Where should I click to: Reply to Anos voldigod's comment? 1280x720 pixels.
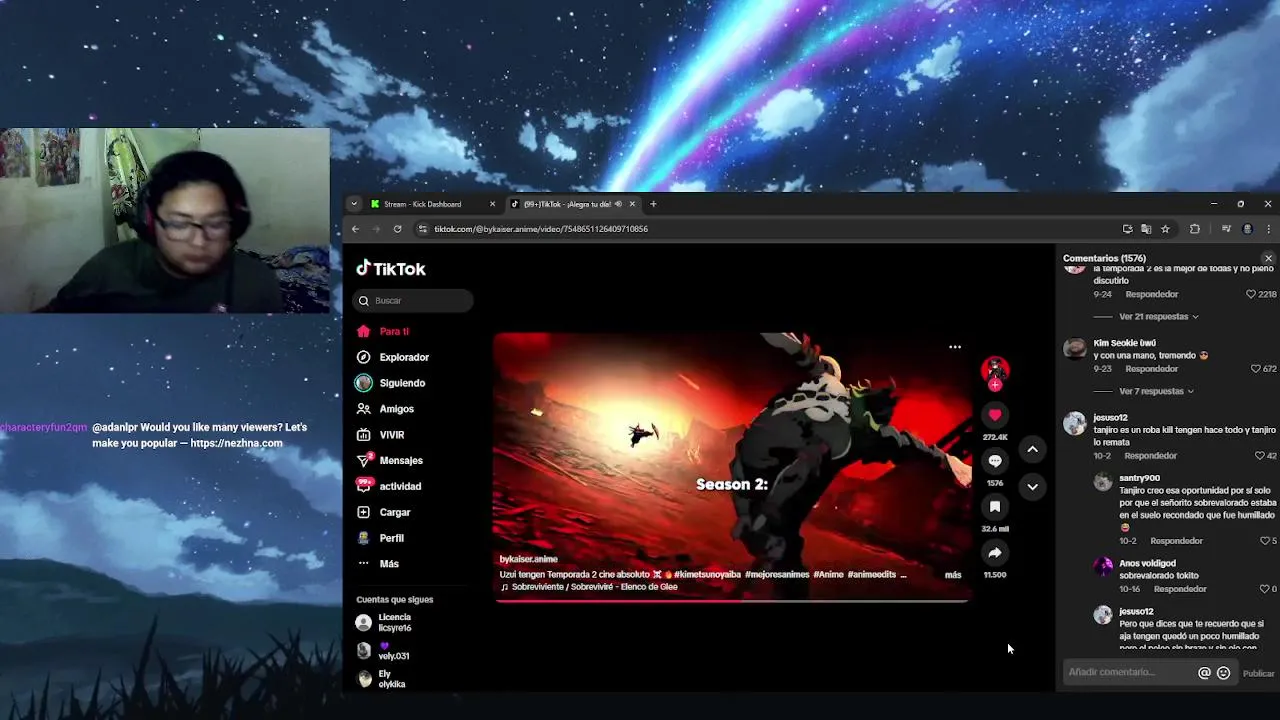(1180, 589)
